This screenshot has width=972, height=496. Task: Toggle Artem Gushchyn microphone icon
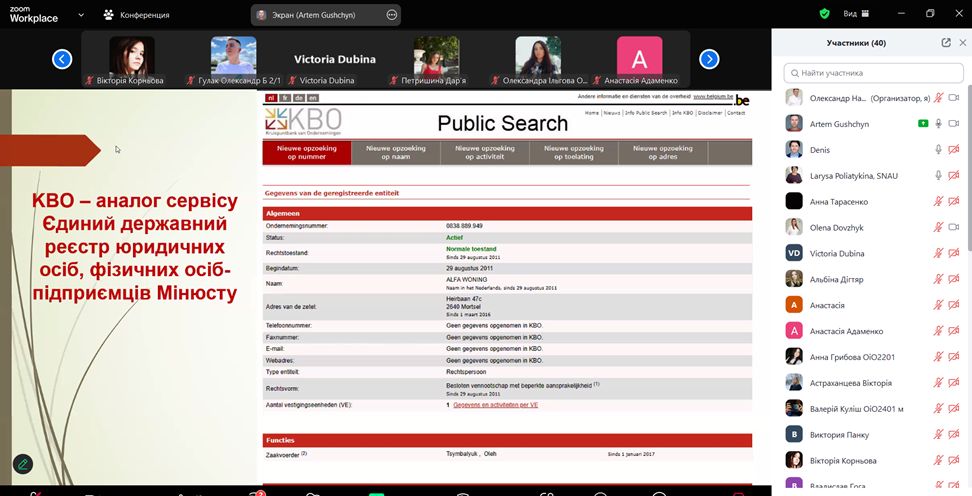939,123
